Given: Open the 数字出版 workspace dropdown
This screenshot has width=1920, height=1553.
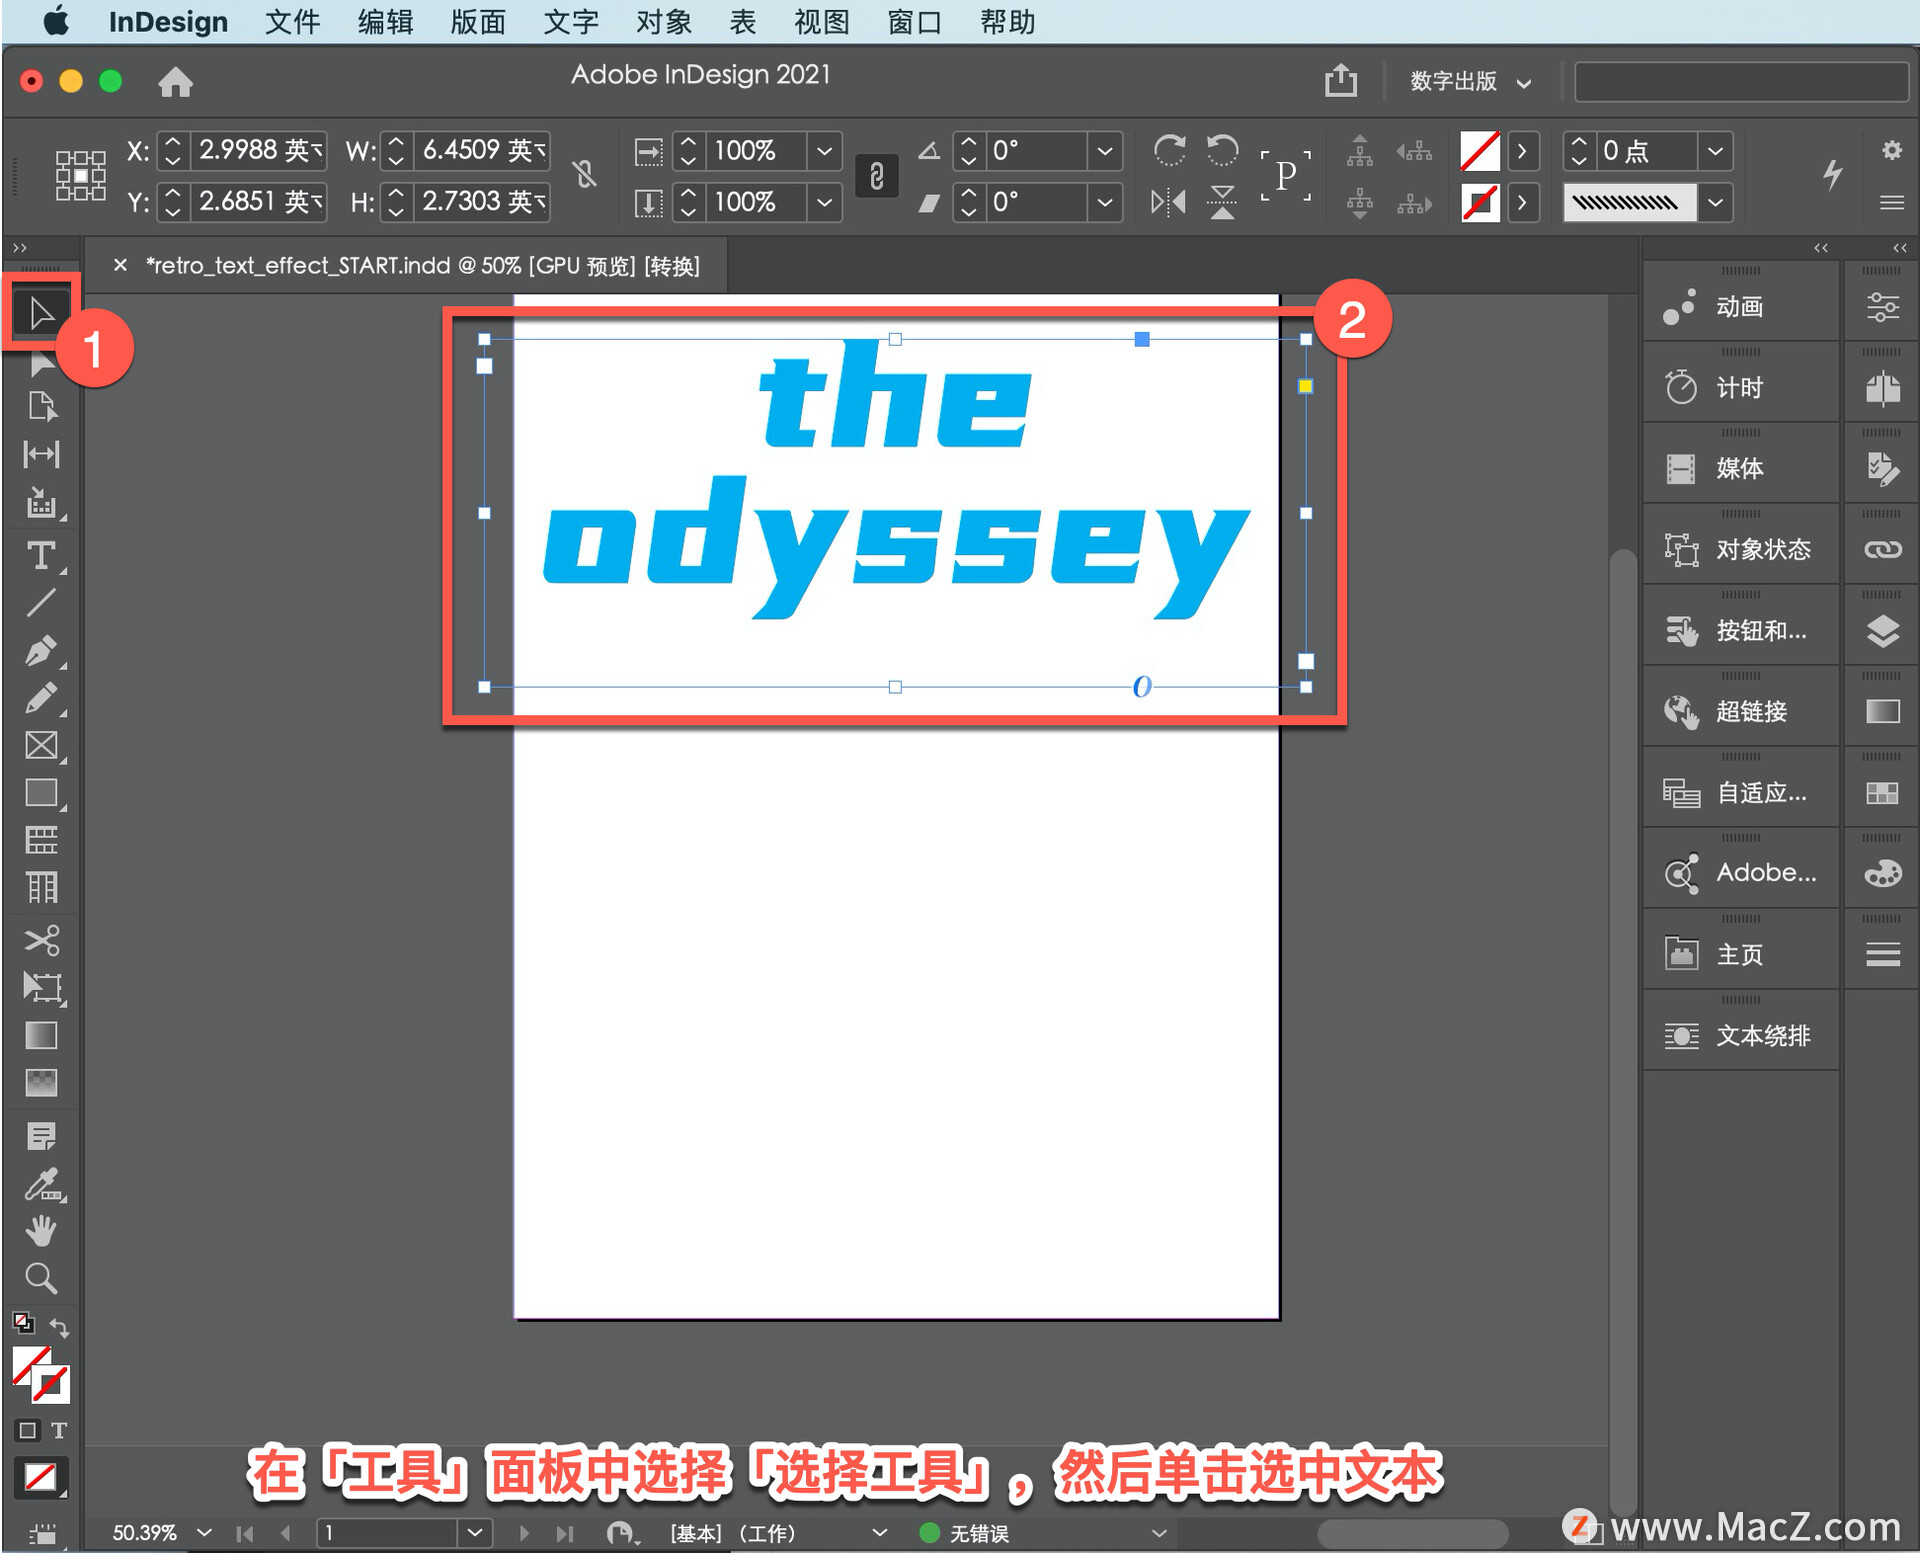Looking at the screenshot, I should [1470, 82].
